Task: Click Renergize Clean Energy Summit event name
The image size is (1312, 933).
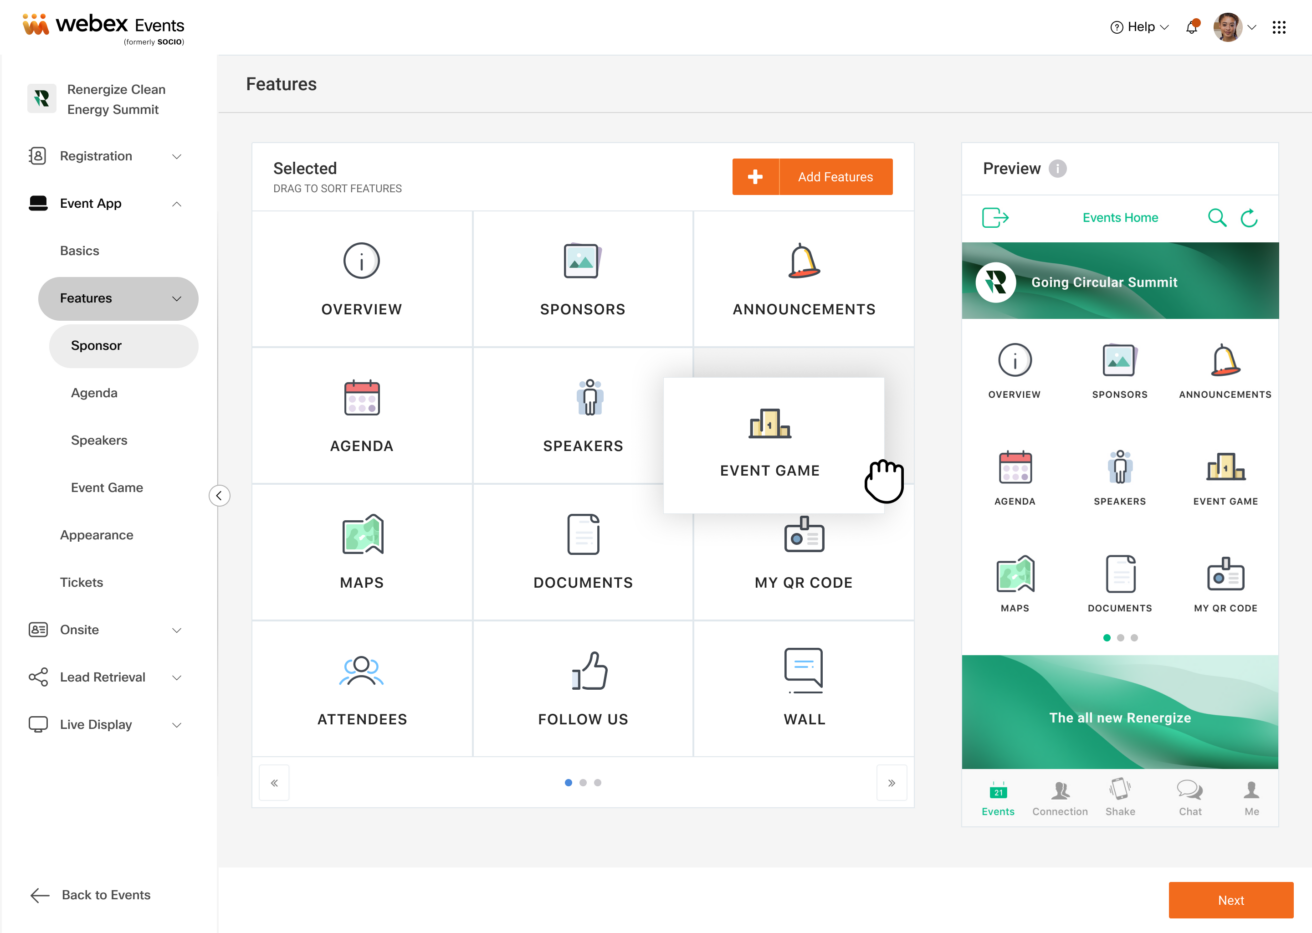Action: 116,99
